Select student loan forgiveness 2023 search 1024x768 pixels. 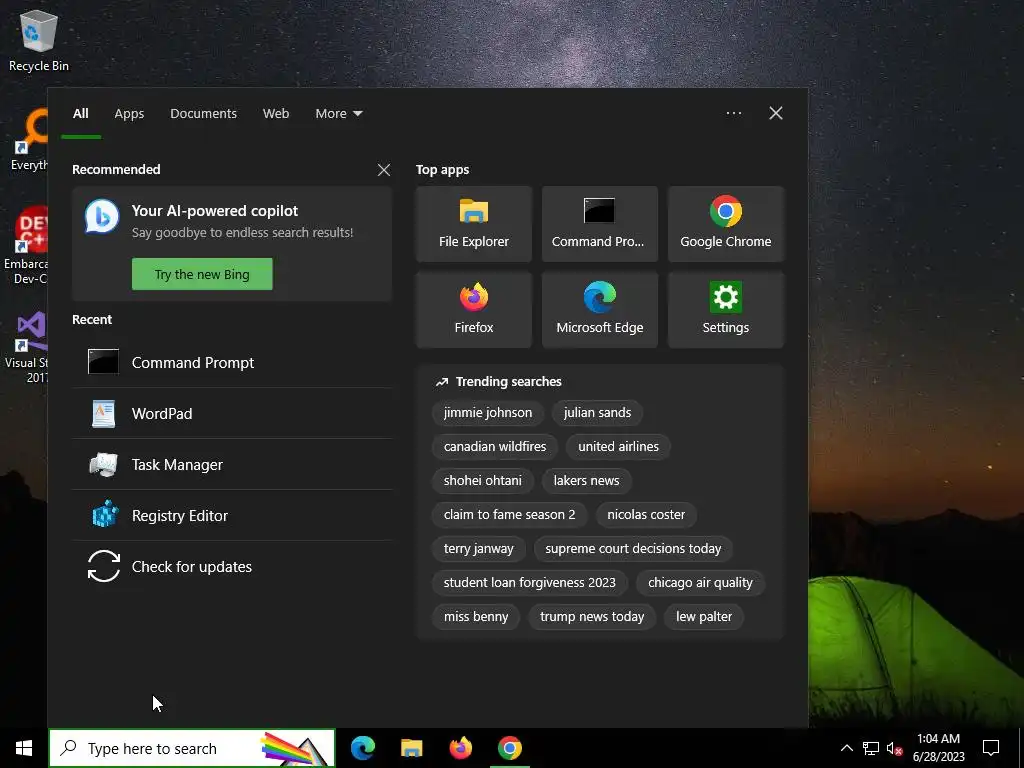point(529,583)
